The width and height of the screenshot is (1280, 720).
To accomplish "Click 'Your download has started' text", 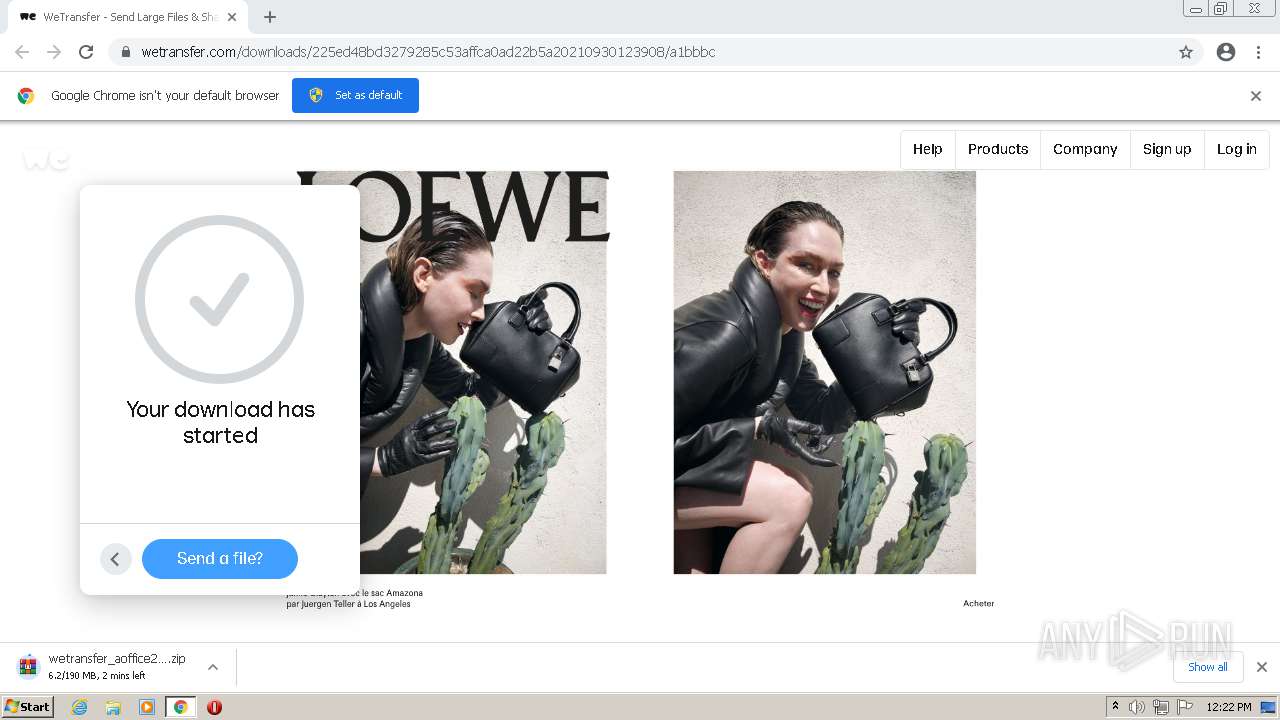I will [x=220, y=422].
